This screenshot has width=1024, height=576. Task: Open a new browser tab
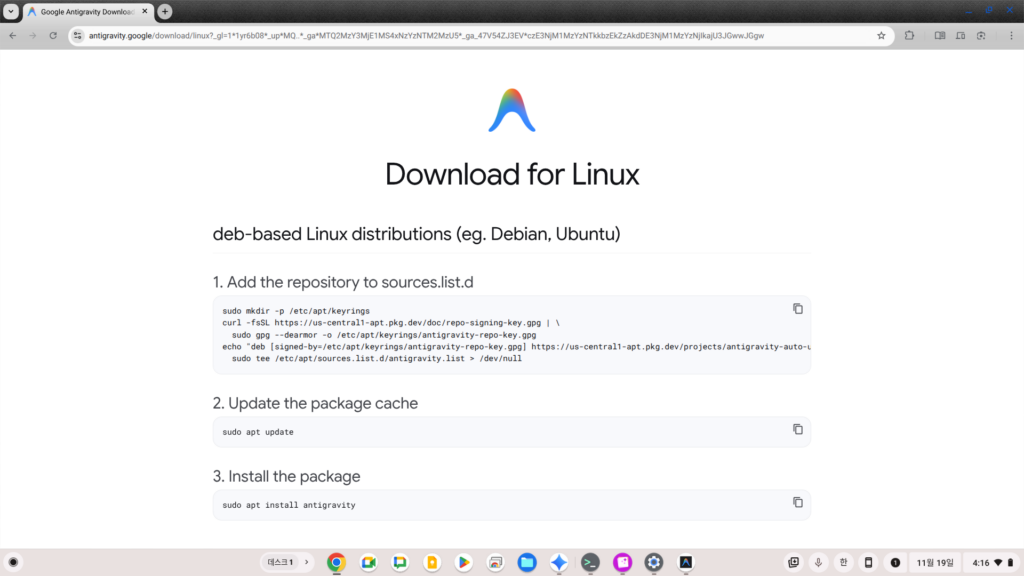[x=165, y=12]
